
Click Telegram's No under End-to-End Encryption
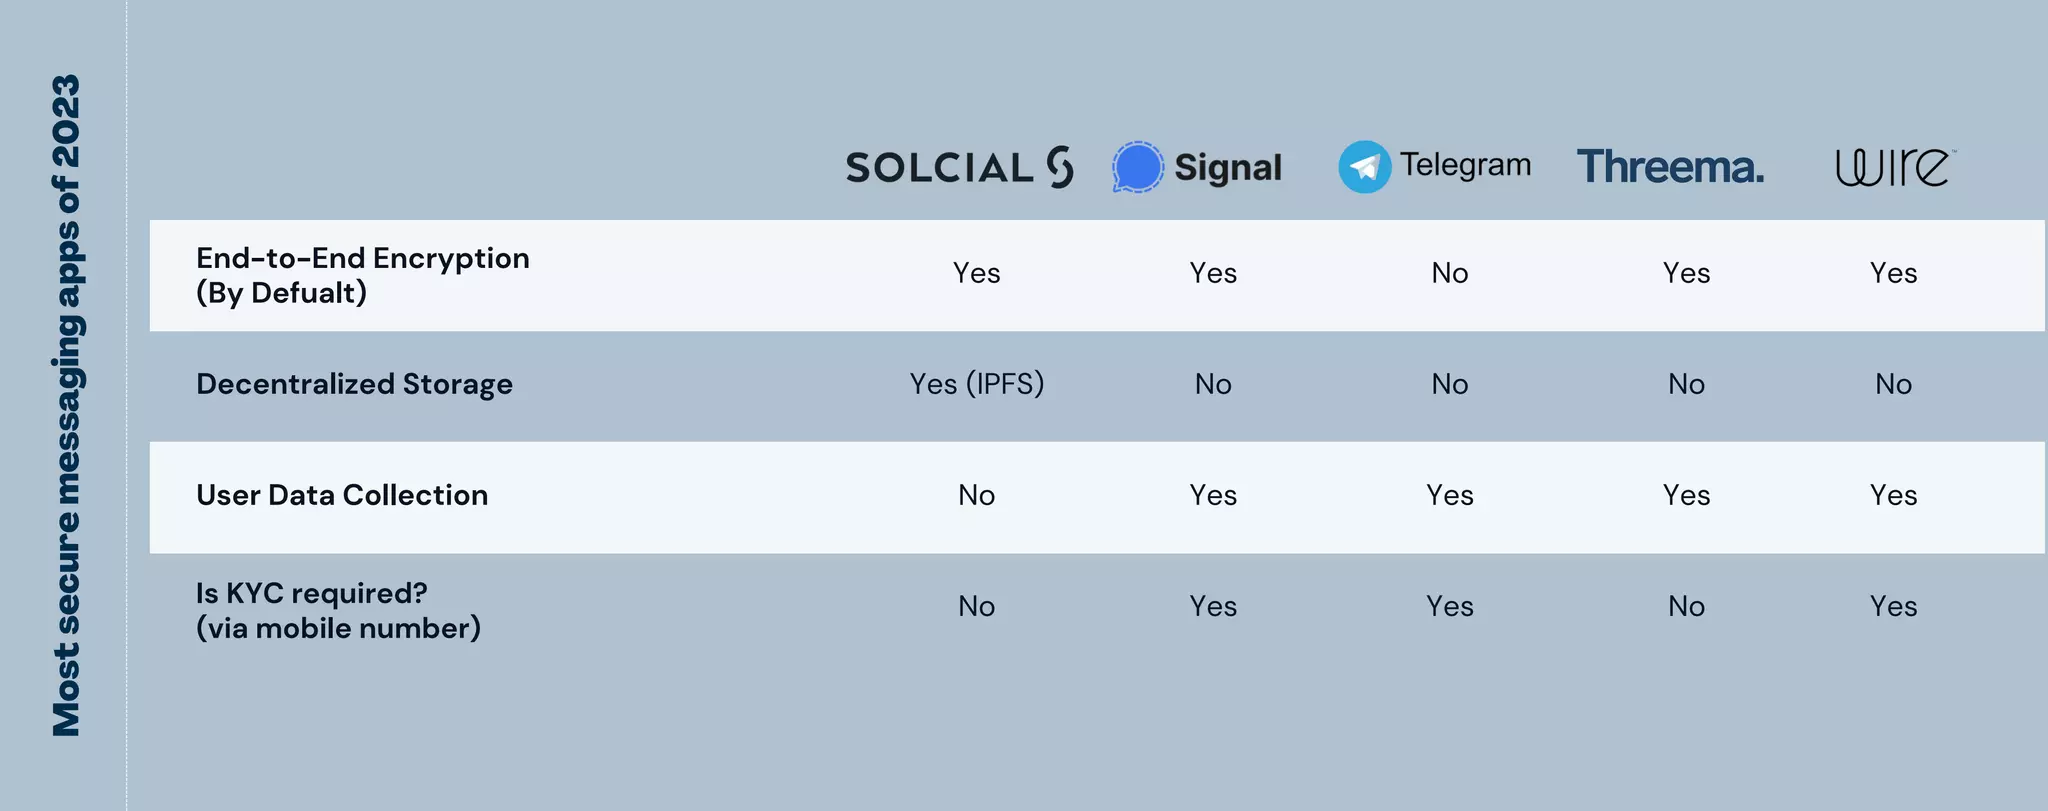[1449, 273]
